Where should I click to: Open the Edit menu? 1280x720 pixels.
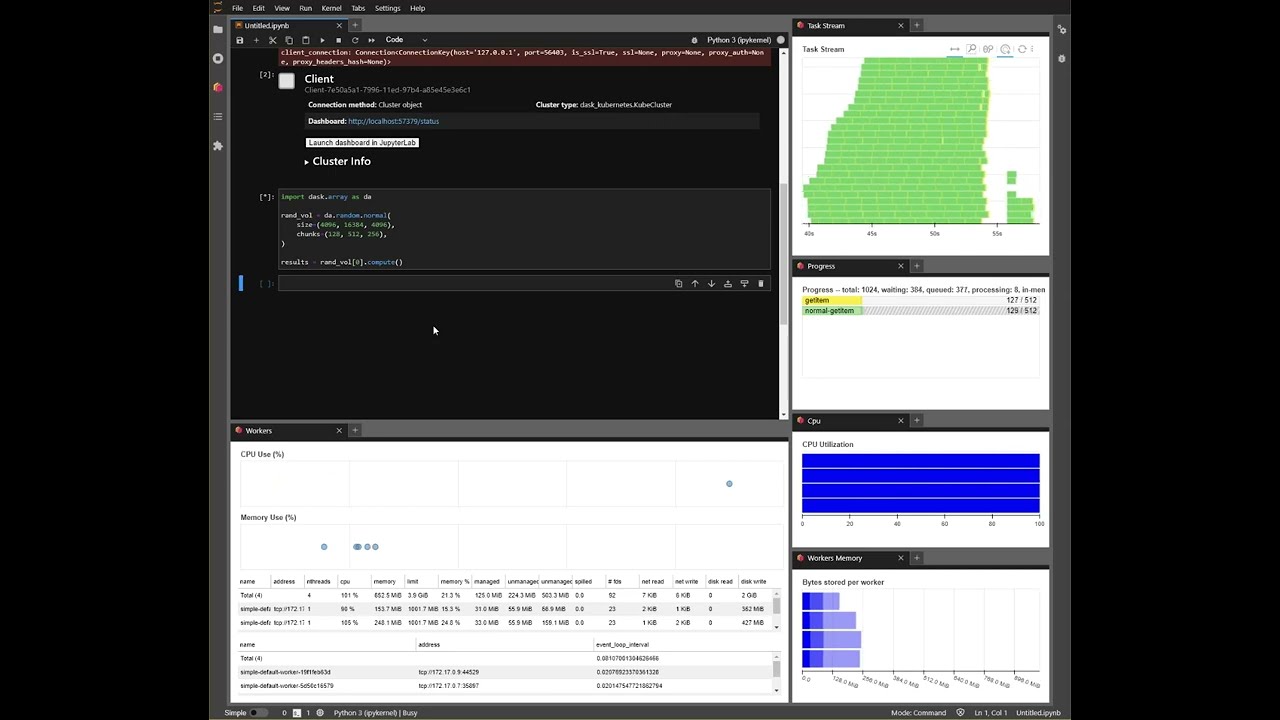coord(258,8)
